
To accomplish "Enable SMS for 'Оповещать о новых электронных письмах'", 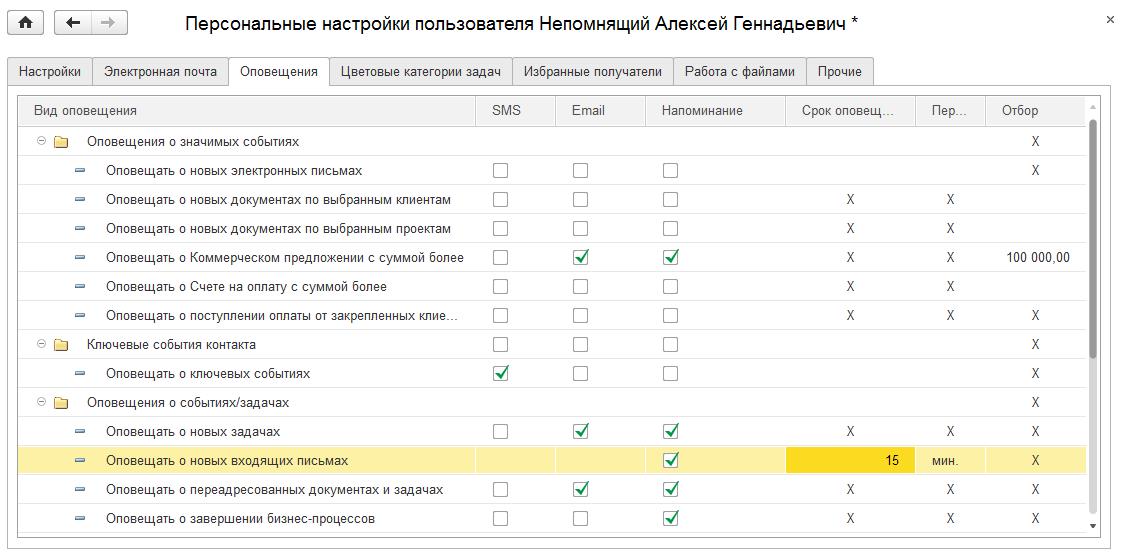I will pos(500,171).
